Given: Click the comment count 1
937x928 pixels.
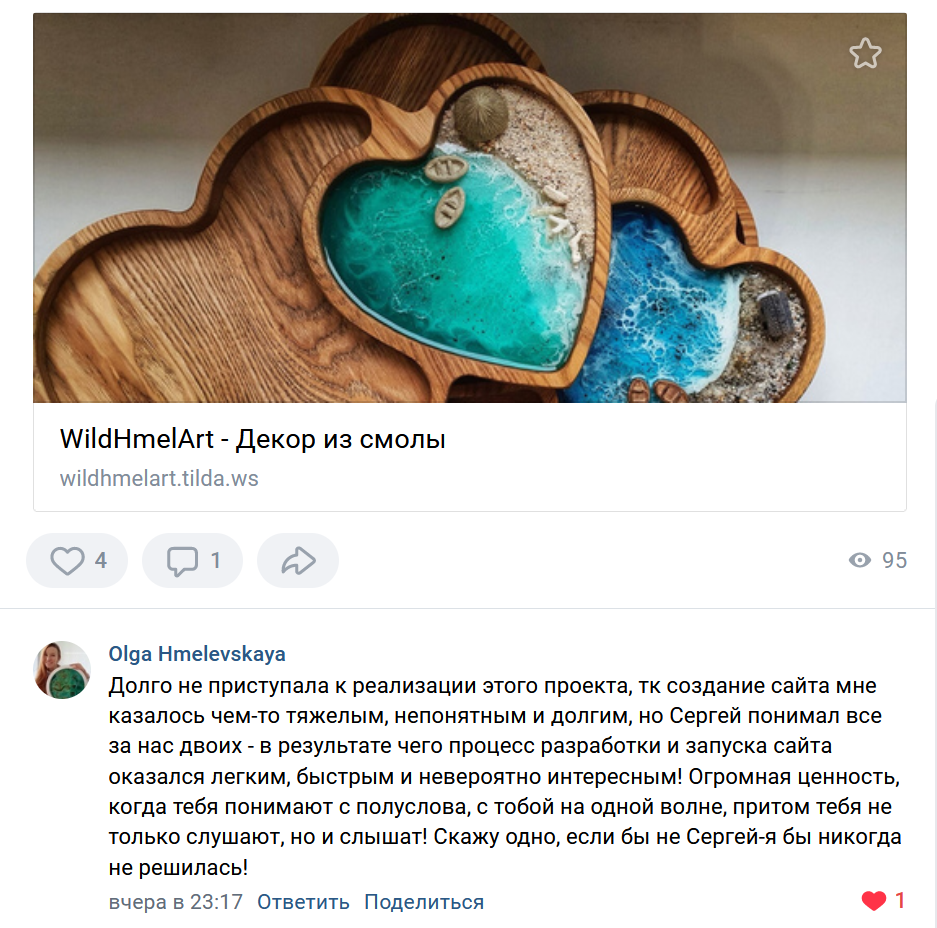Looking at the screenshot, I should tap(216, 561).
